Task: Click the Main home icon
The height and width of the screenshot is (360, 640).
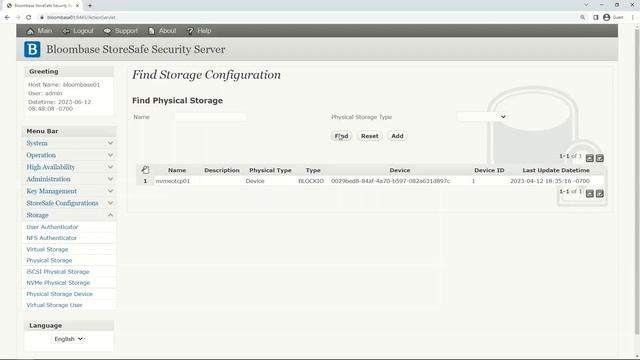Action: [30, 31]
